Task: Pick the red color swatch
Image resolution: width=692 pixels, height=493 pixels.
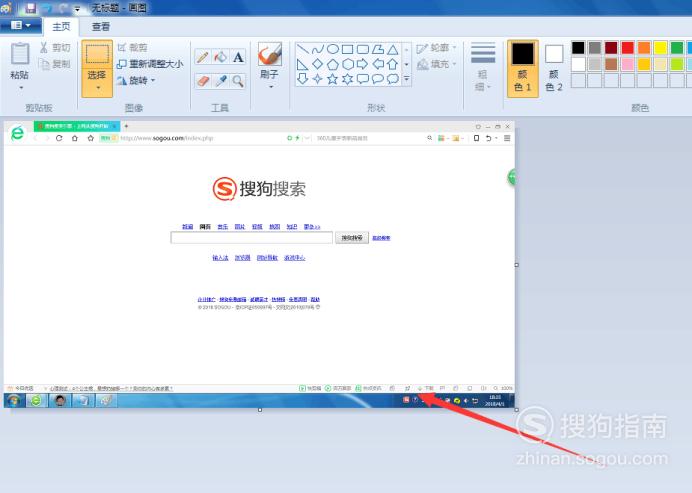Action: pyautogui.click(x=628, y=48)
